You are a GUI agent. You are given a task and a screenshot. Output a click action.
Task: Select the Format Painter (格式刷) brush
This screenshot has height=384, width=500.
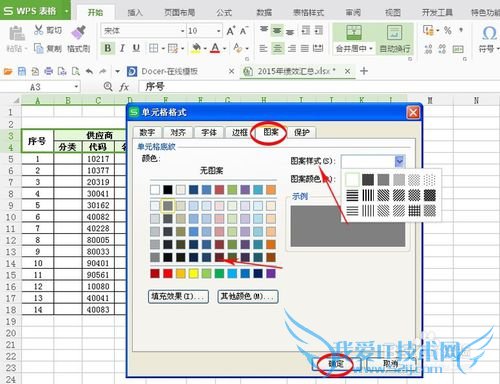coord(79,33)
